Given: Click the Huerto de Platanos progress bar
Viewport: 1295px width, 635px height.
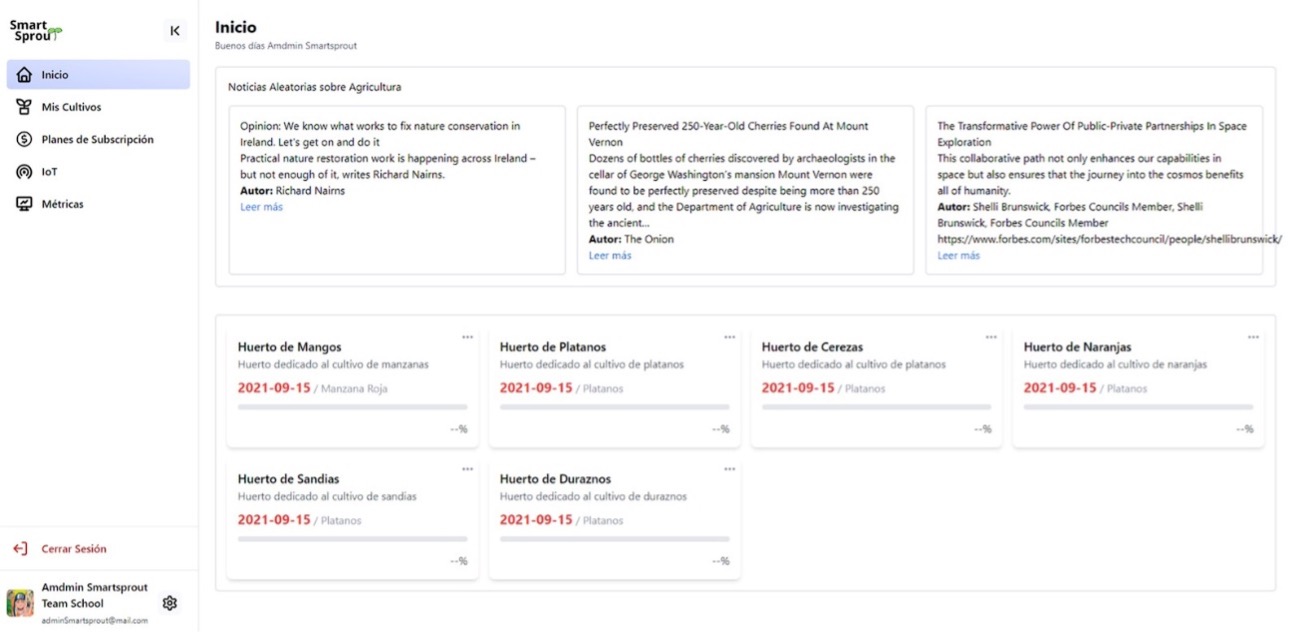Looking at the screenshot, I should coord(614,407).
